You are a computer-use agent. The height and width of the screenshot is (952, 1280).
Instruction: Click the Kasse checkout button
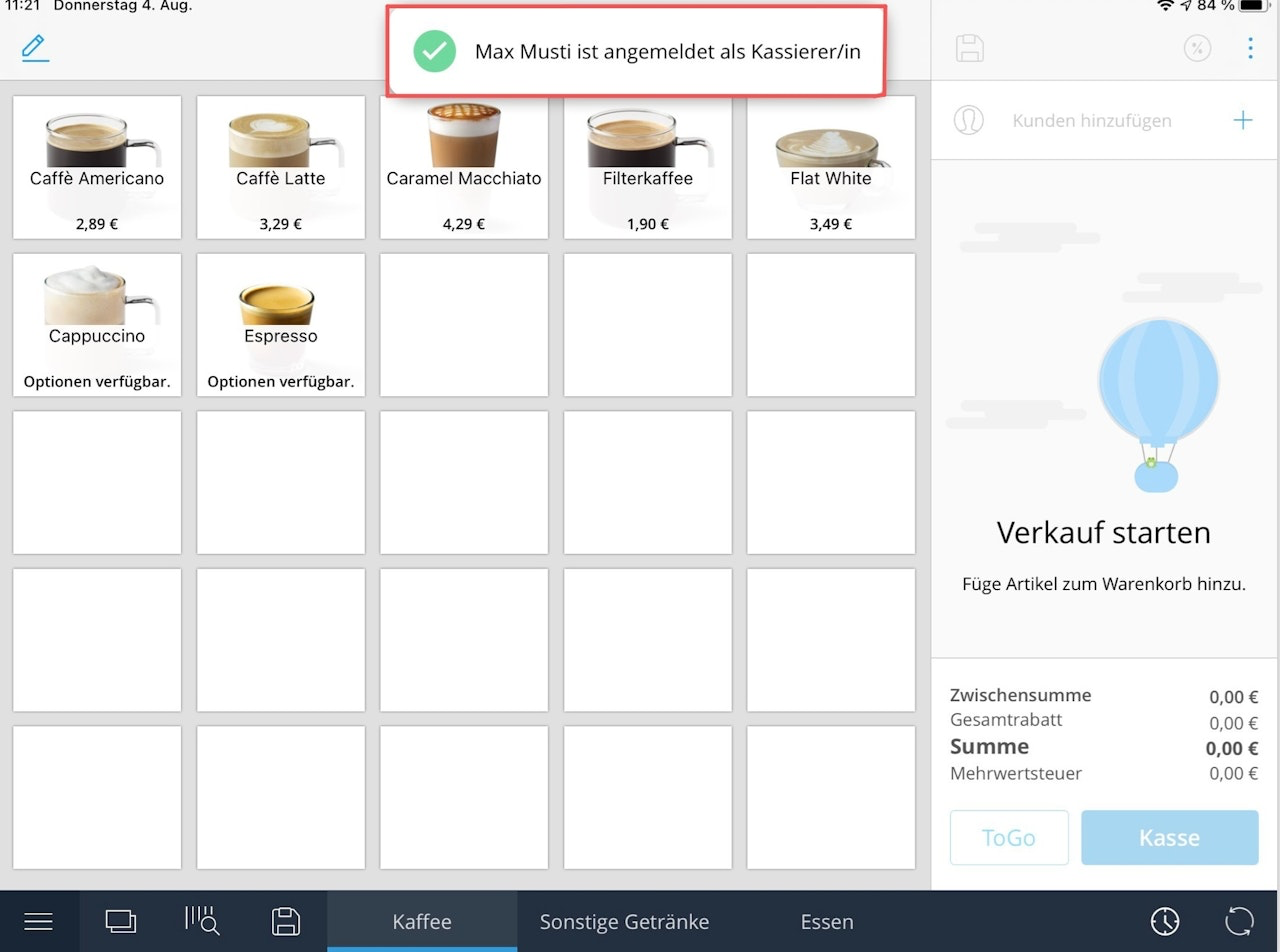(1169, 837)
